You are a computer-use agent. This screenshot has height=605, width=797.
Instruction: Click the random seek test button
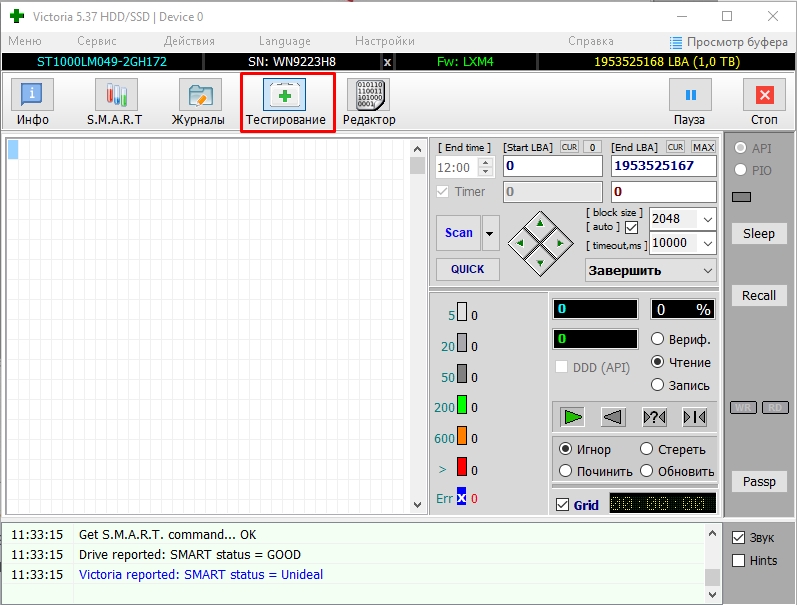tap(654, 417)
